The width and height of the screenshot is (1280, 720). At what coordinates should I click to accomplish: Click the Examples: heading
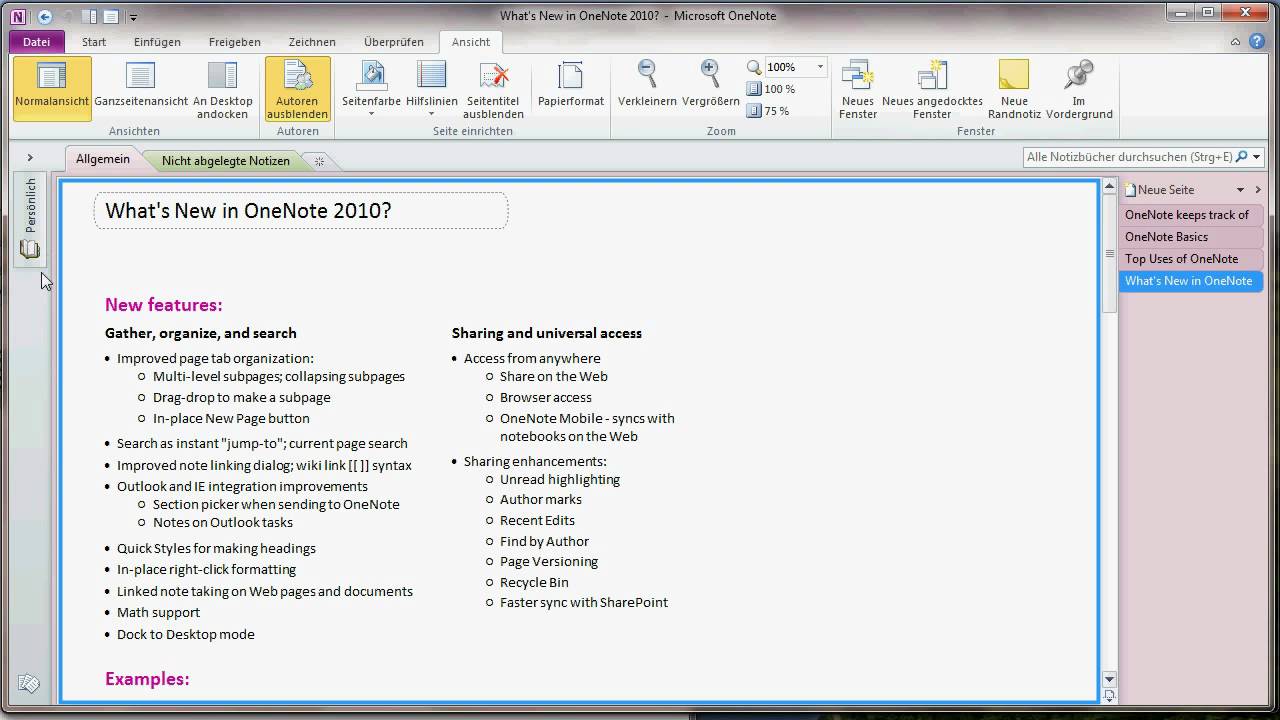coord(147,679)
